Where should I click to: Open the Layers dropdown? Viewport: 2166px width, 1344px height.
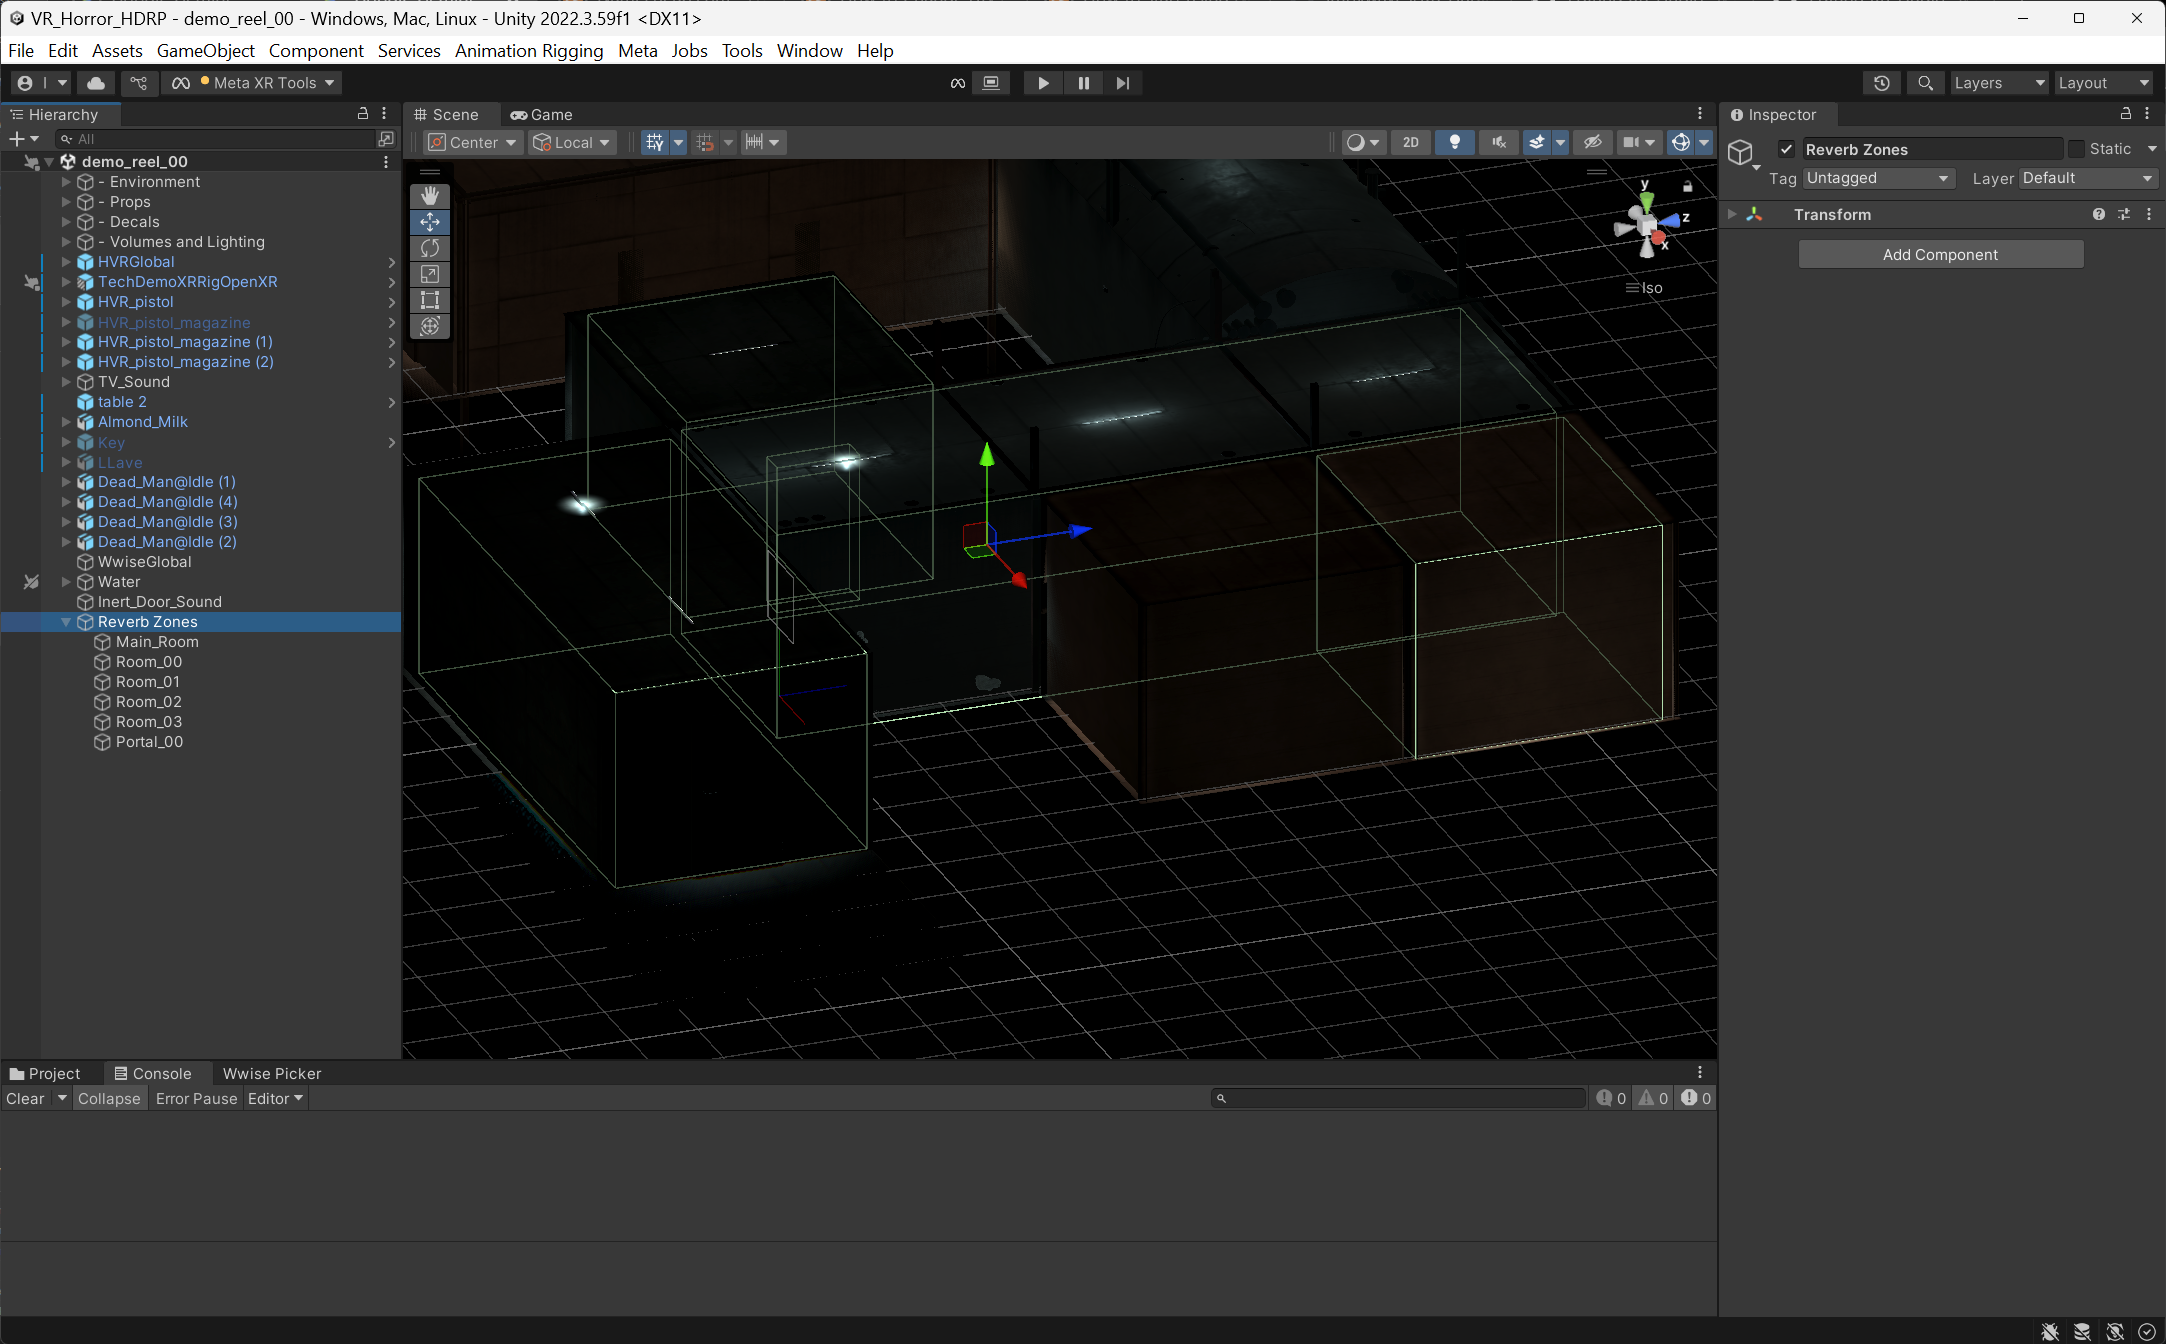pos(1999,83)
